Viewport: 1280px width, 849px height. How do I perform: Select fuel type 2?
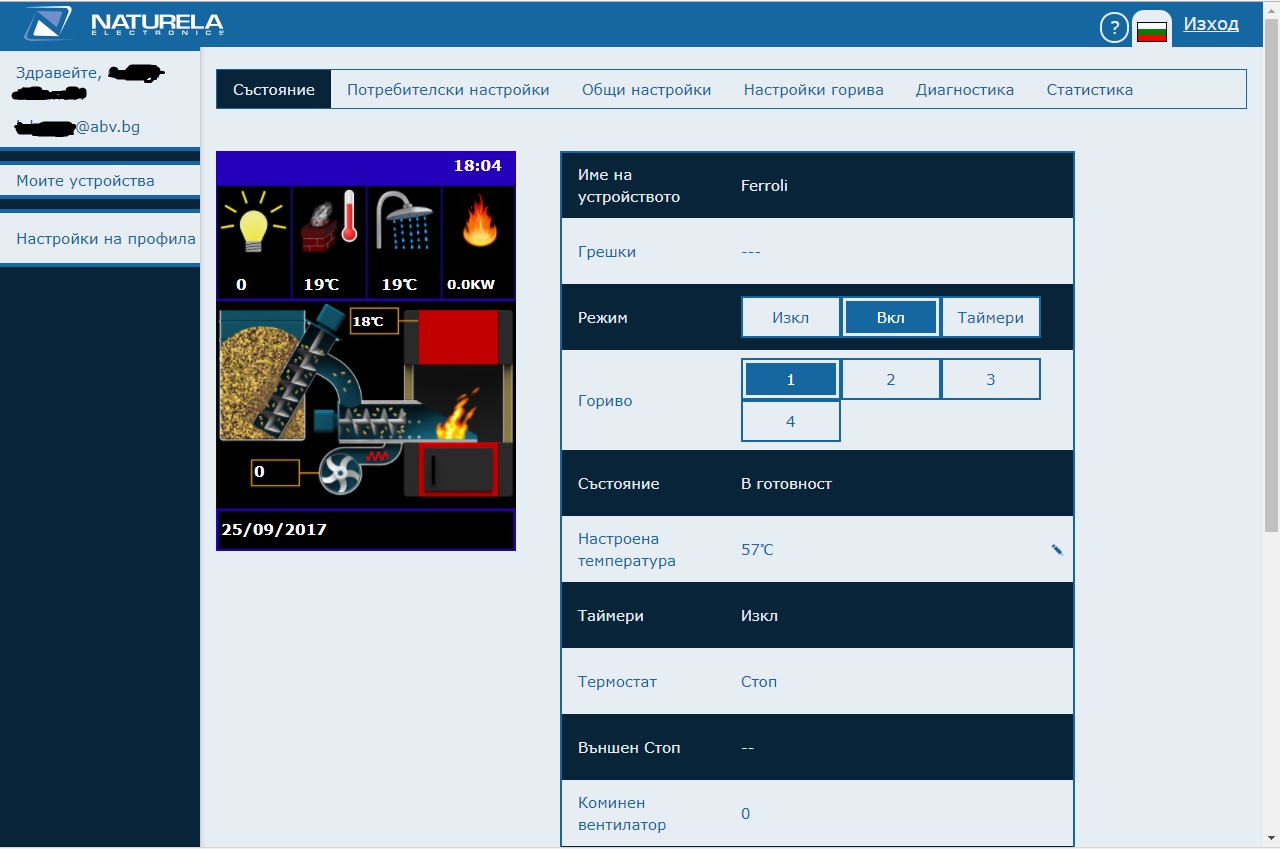click(x=890, y=379)
